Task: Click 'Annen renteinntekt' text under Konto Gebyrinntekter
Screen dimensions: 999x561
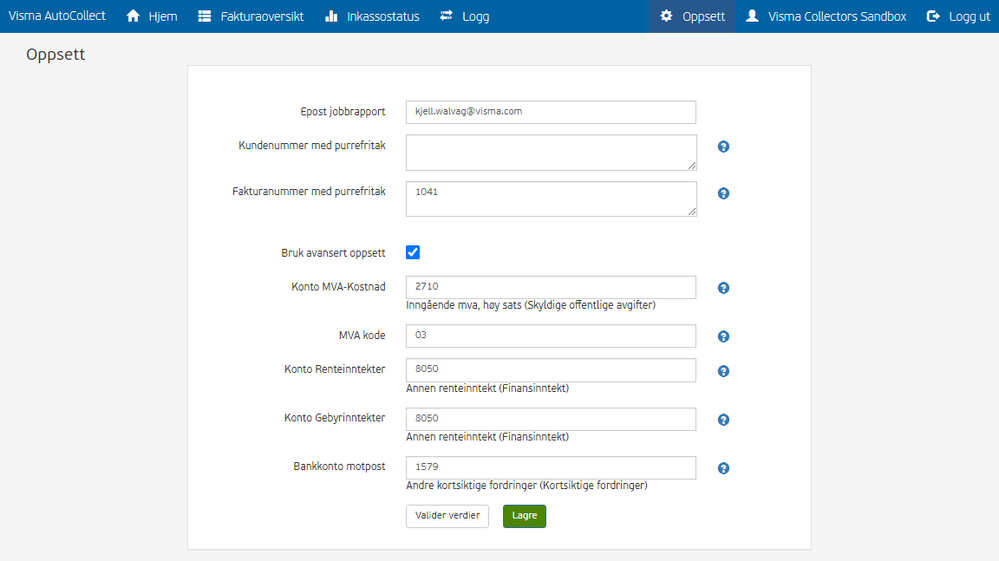Action: click(x=487, y=437)
